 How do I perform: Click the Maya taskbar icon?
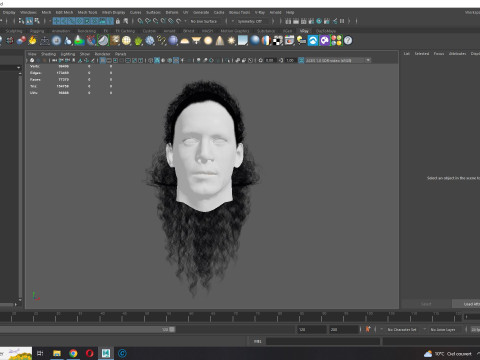(106, 353)
